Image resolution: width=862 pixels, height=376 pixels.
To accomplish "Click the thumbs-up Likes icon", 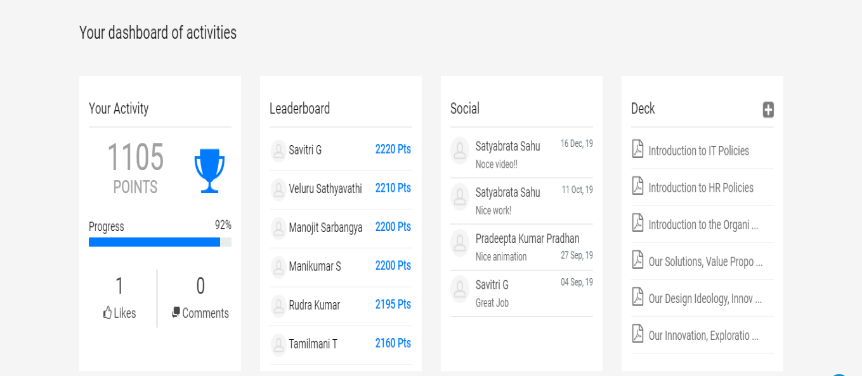I will pyautogui.click(x=107, y=313).
